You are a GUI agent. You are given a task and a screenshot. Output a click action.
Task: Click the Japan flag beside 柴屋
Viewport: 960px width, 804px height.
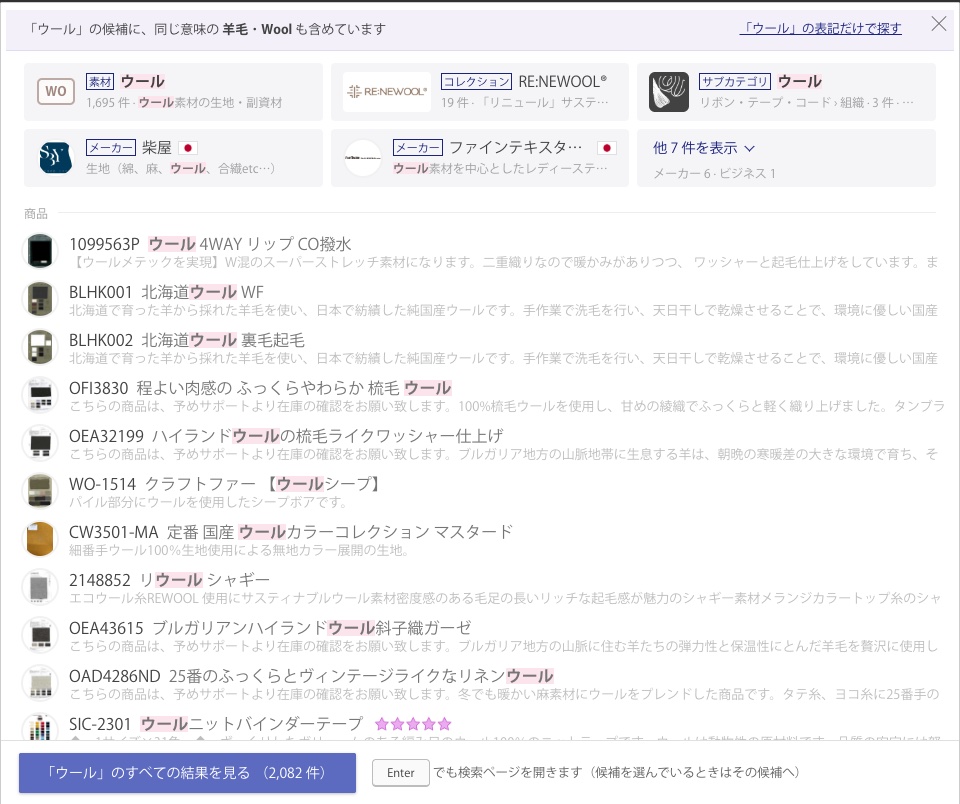coord(188,148)
